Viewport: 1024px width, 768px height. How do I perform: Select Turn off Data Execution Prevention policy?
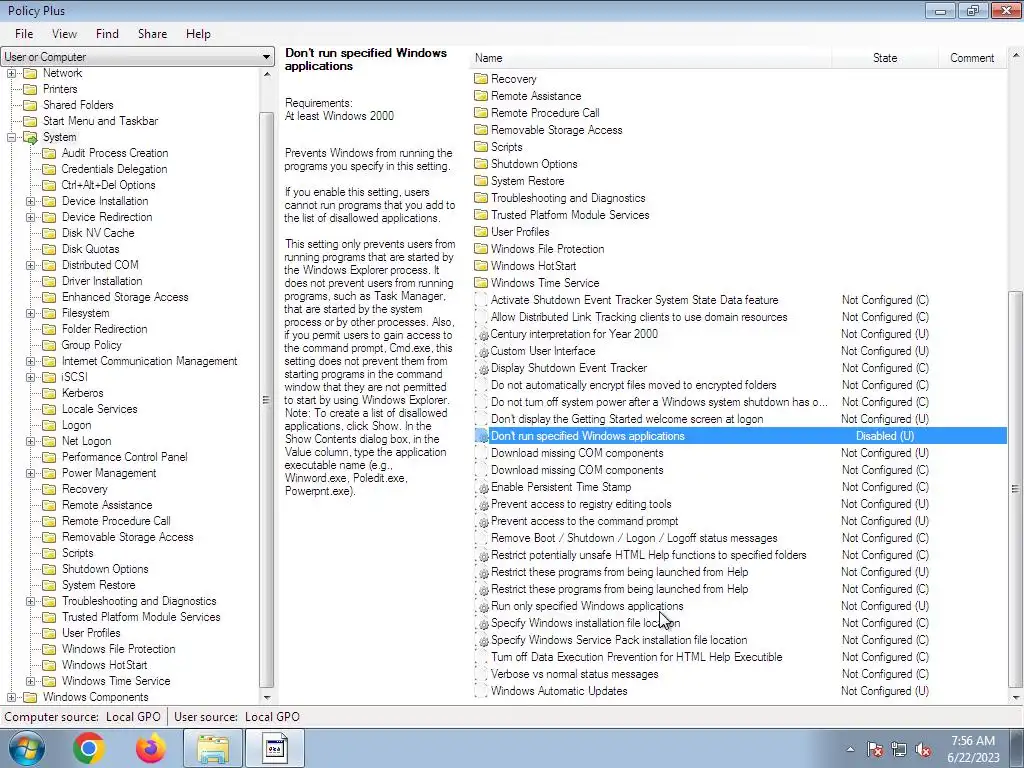740,657
